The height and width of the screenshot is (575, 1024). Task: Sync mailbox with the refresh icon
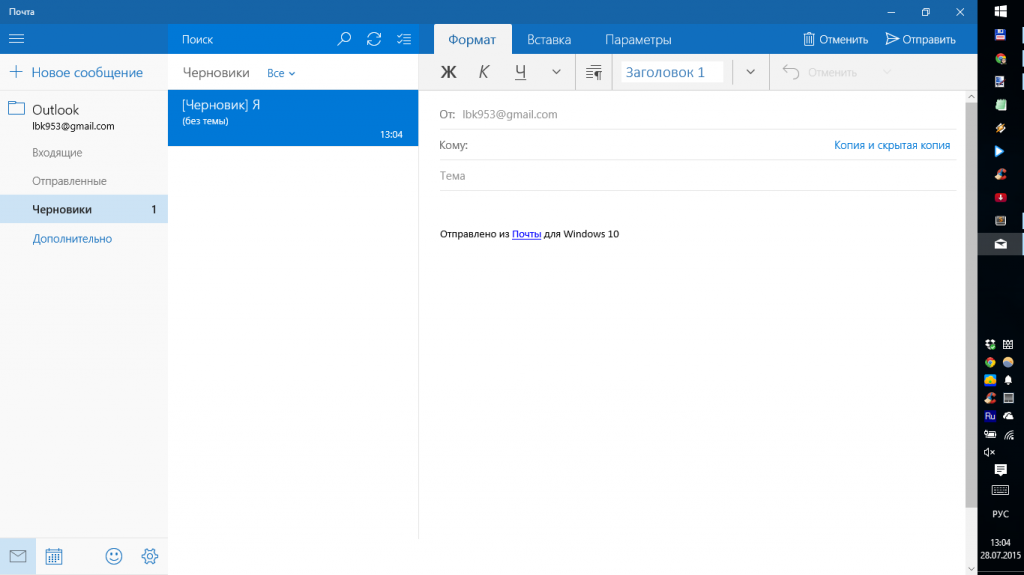374,39
